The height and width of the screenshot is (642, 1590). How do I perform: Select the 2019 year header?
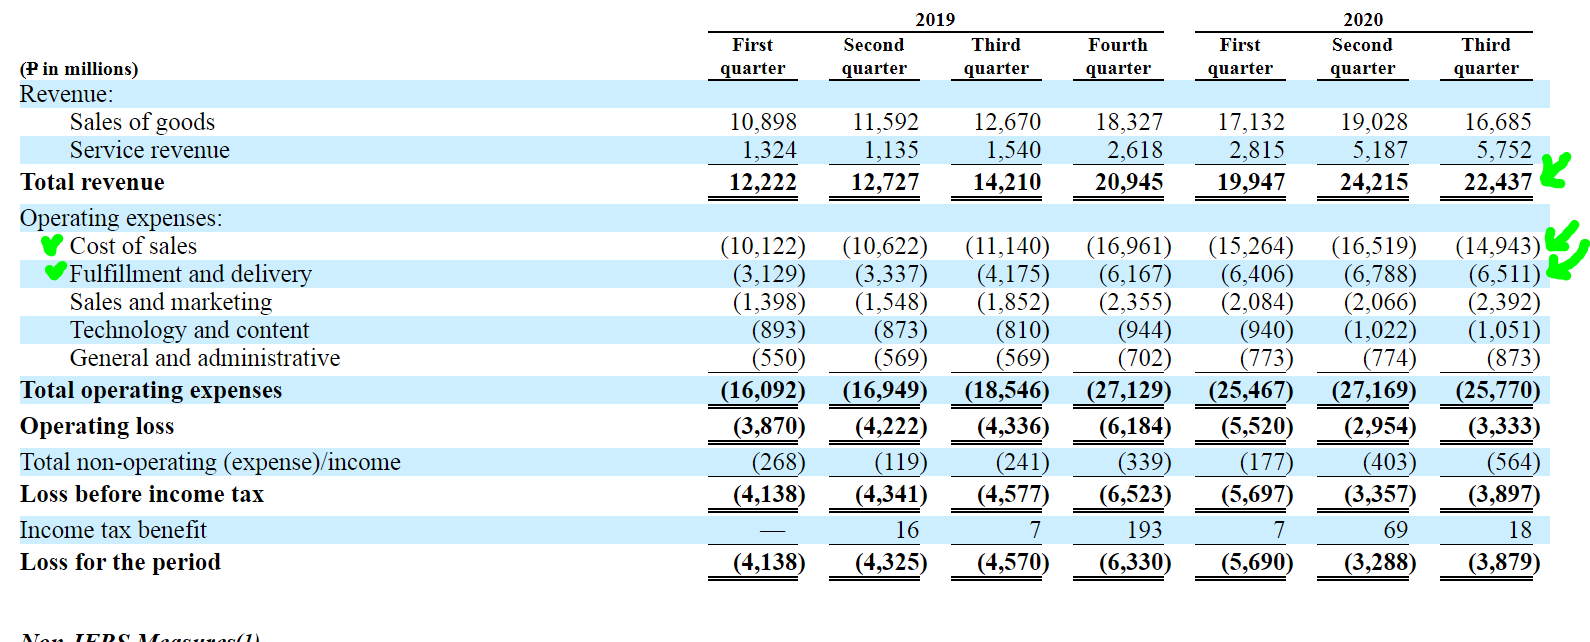tap(935, 19)
